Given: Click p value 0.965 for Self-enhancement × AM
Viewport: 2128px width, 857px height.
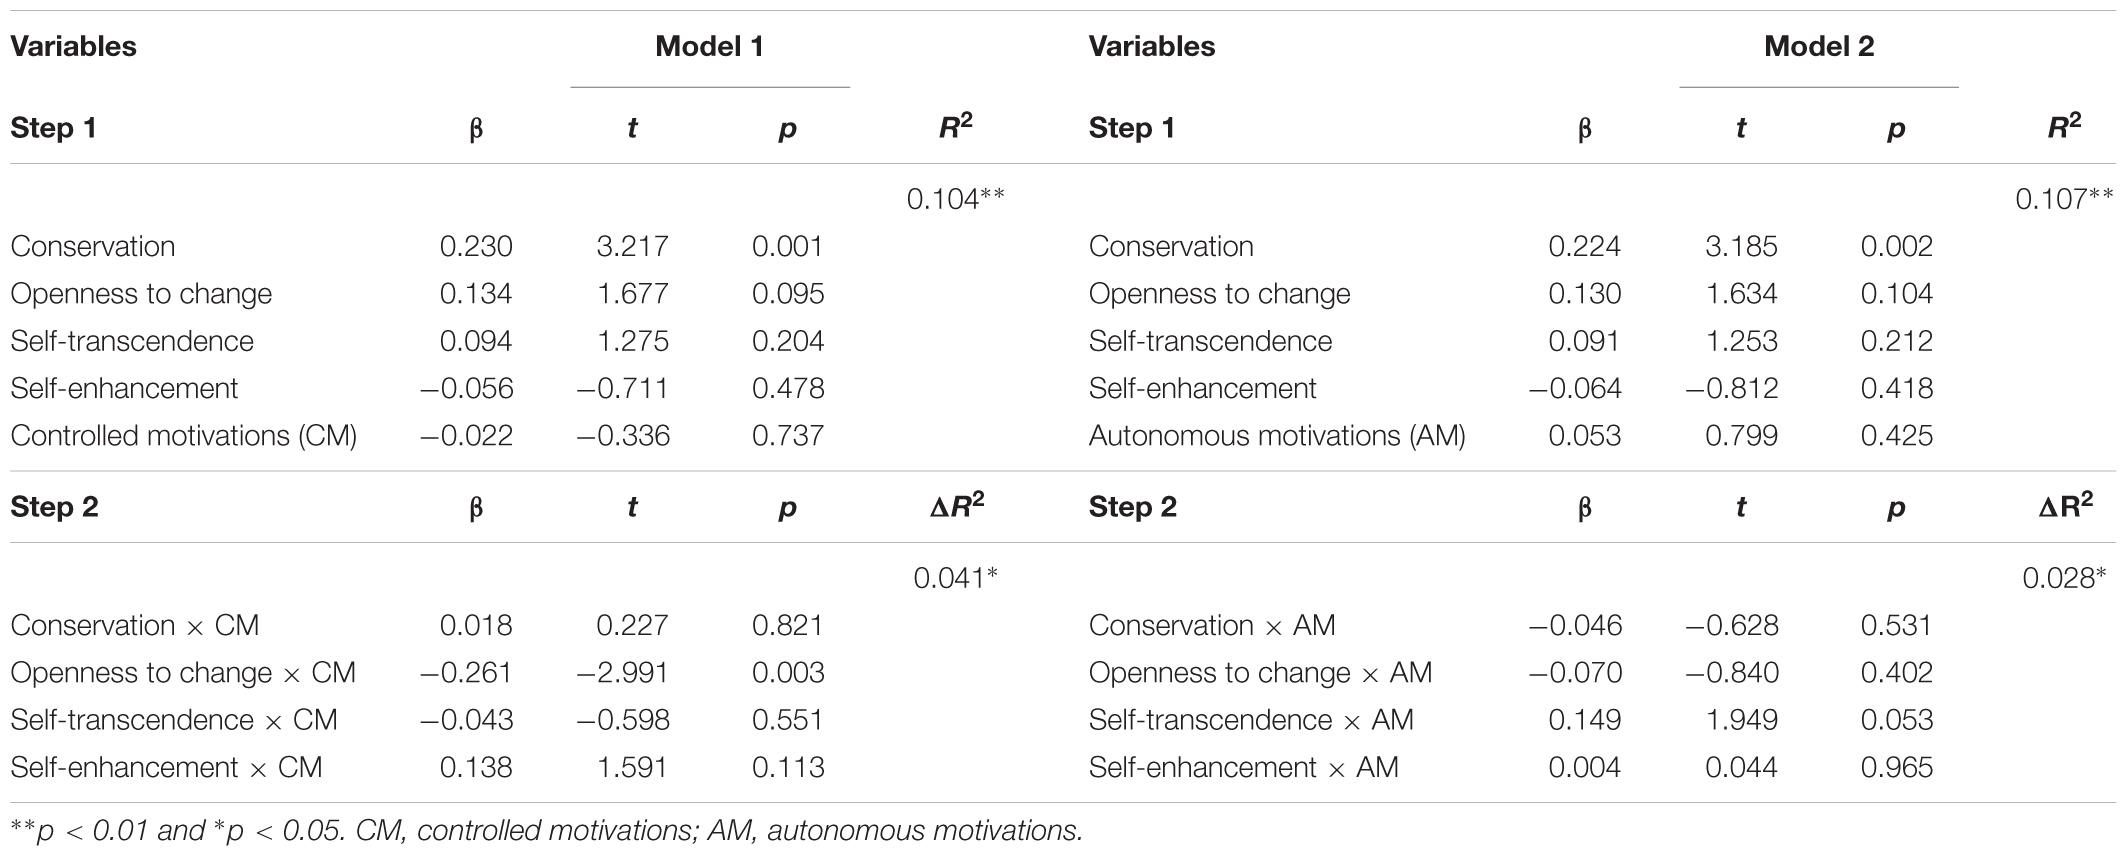Looking at the screenshot, I should click(1896, 767).
